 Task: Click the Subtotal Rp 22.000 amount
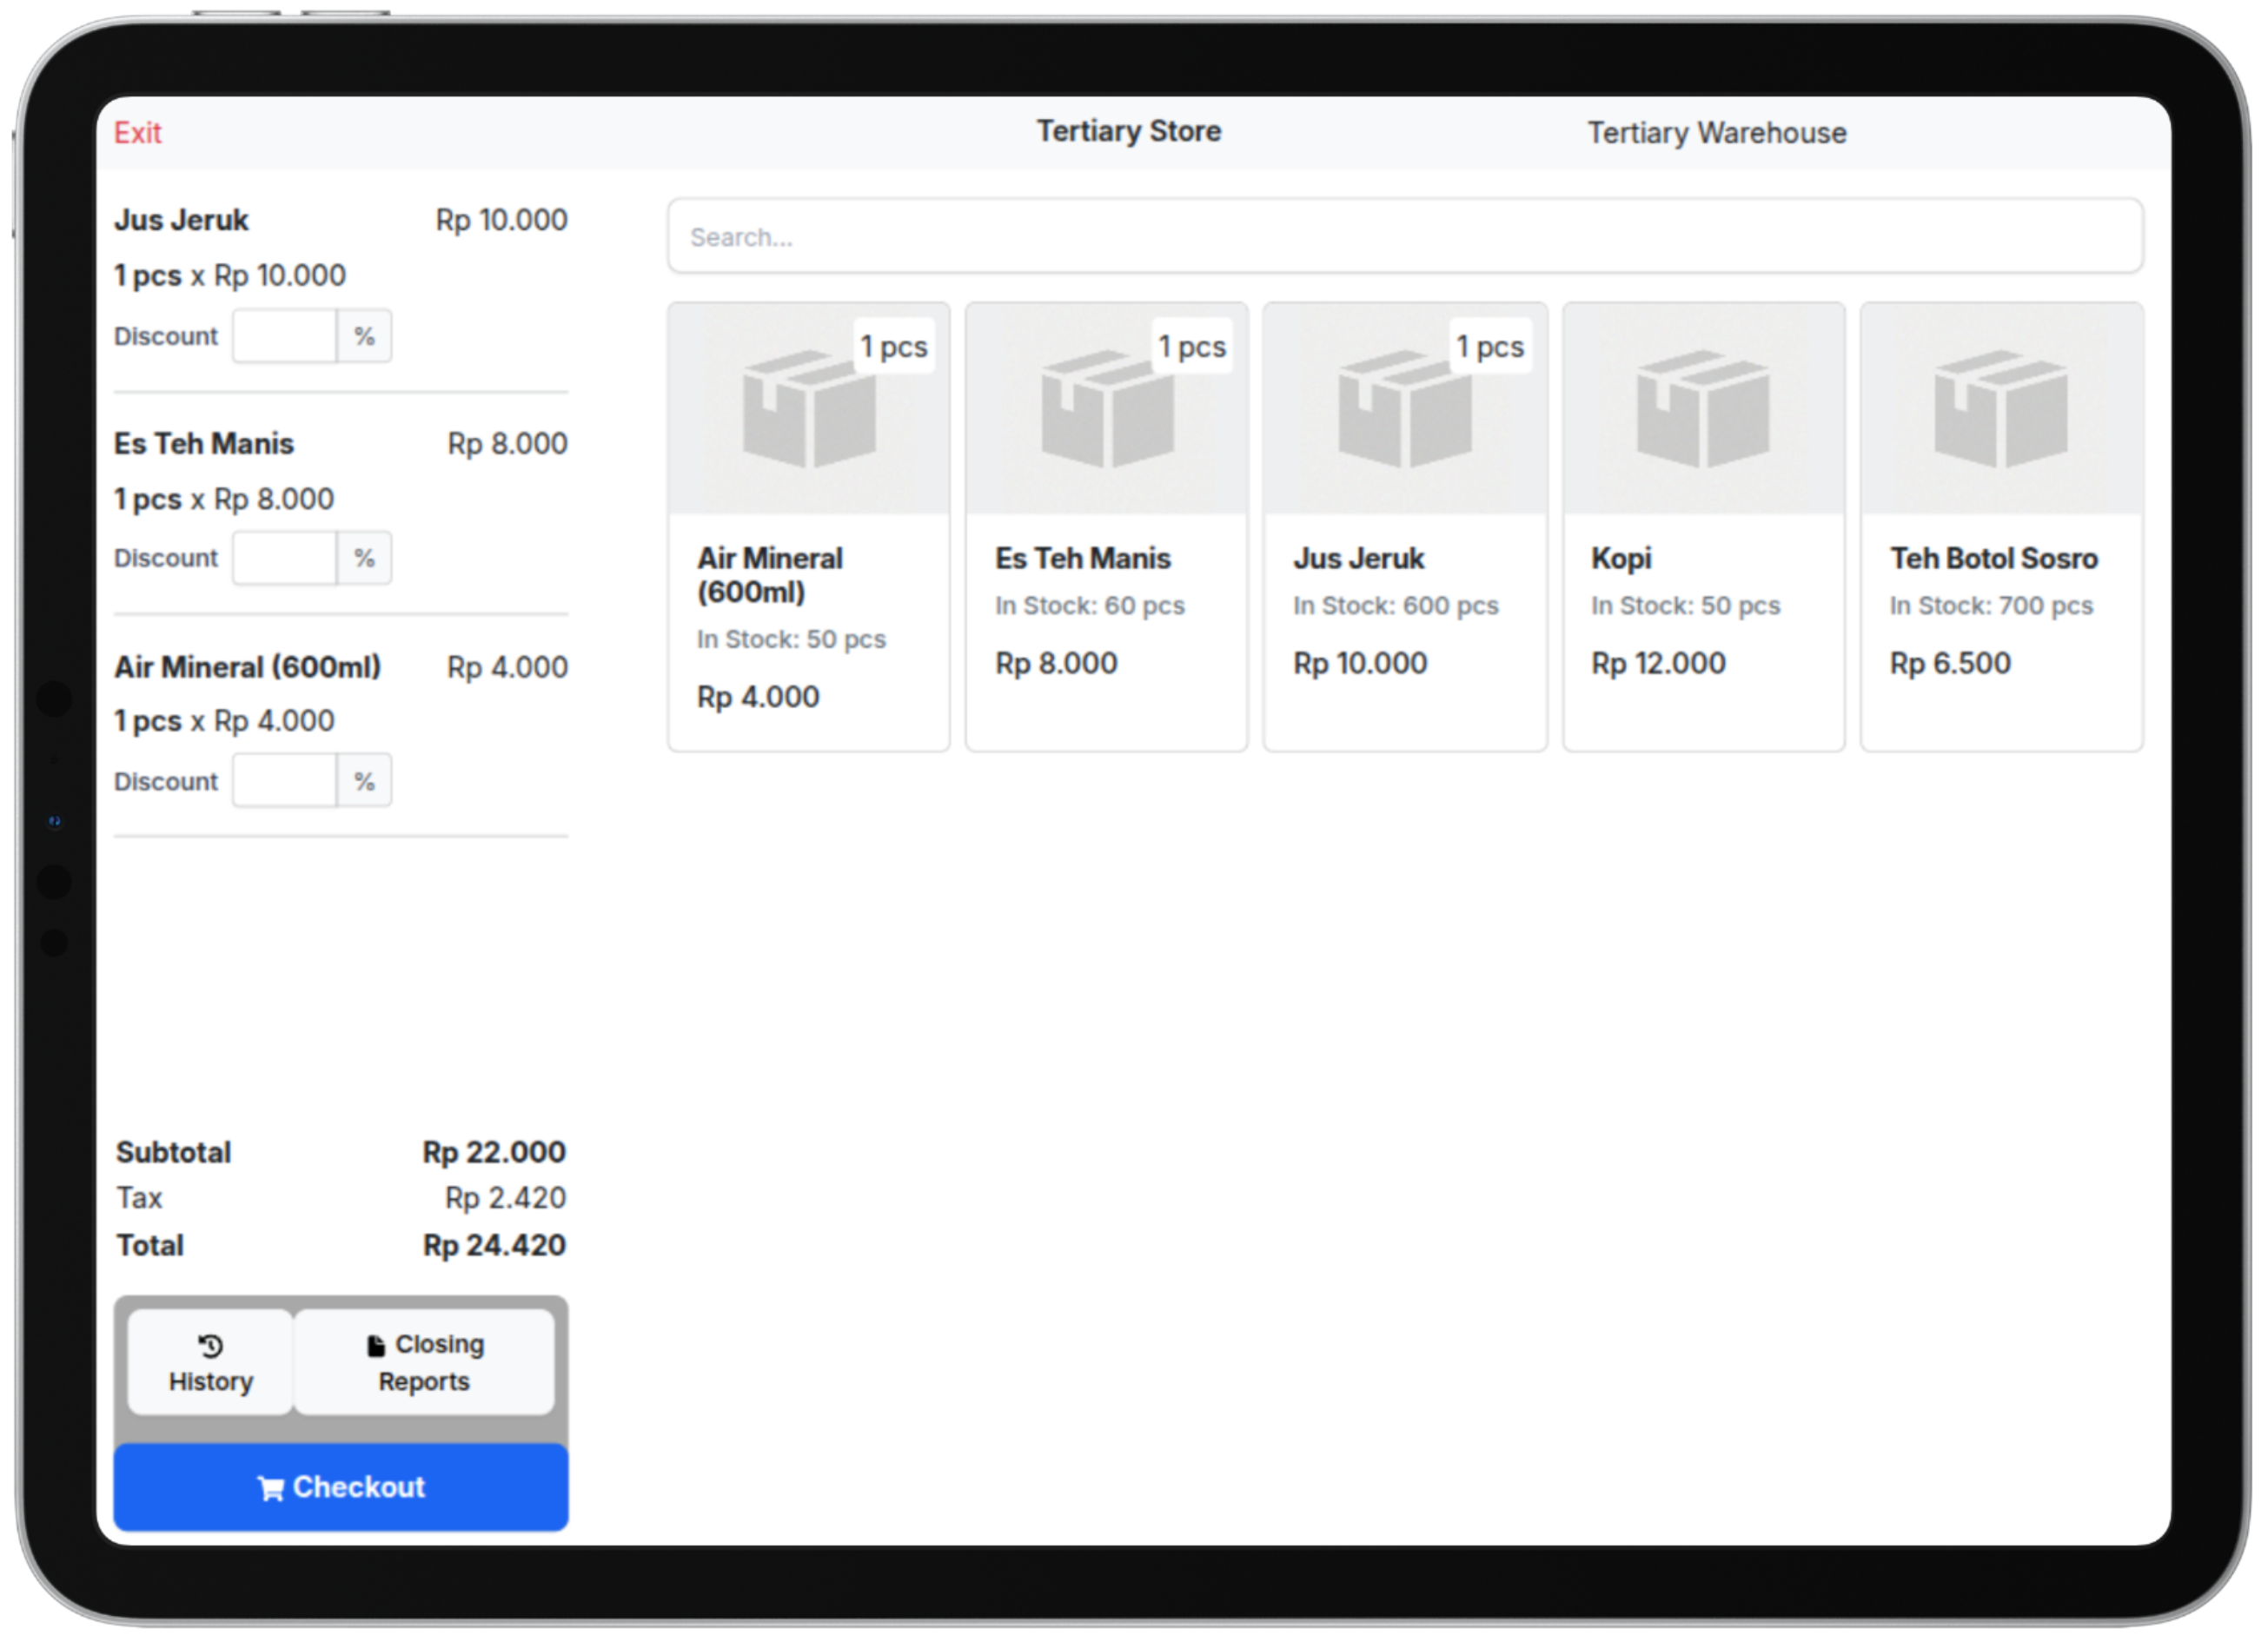(x=494, y=1152)
